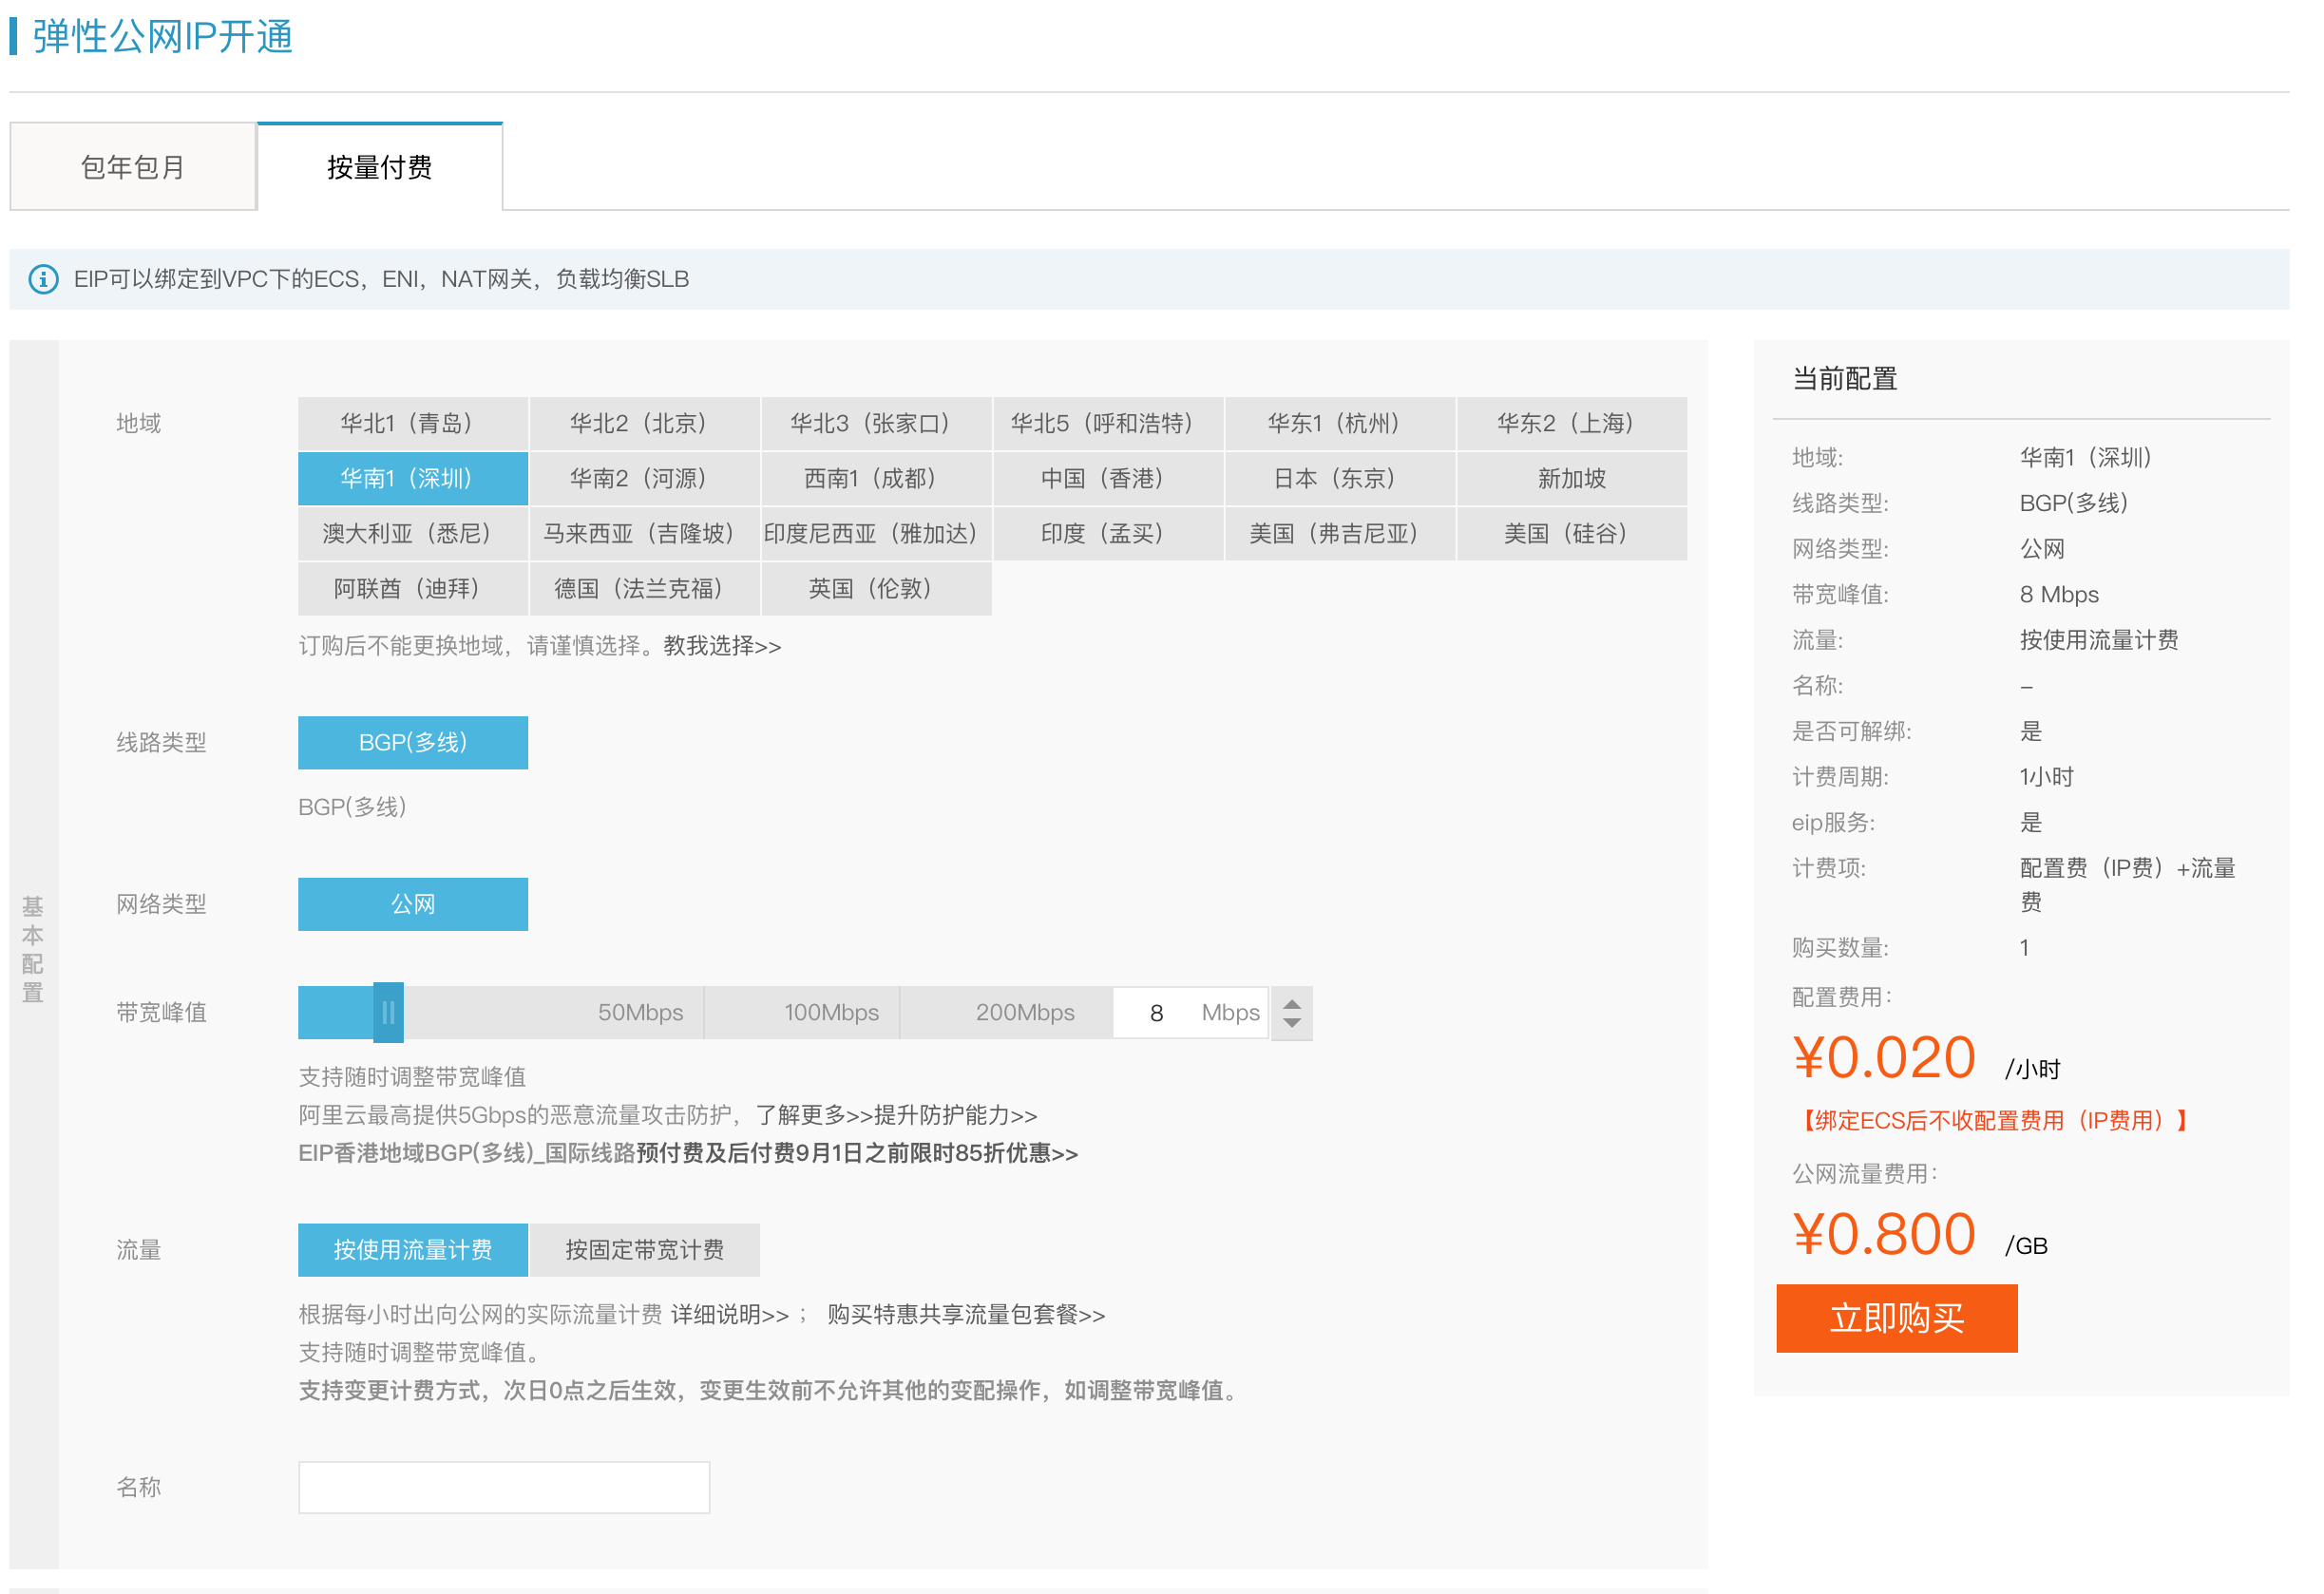Pick the 马来西亚（吉隆坡） region
Viewport: 2324px width, 1594px height.
coord(645,534)
